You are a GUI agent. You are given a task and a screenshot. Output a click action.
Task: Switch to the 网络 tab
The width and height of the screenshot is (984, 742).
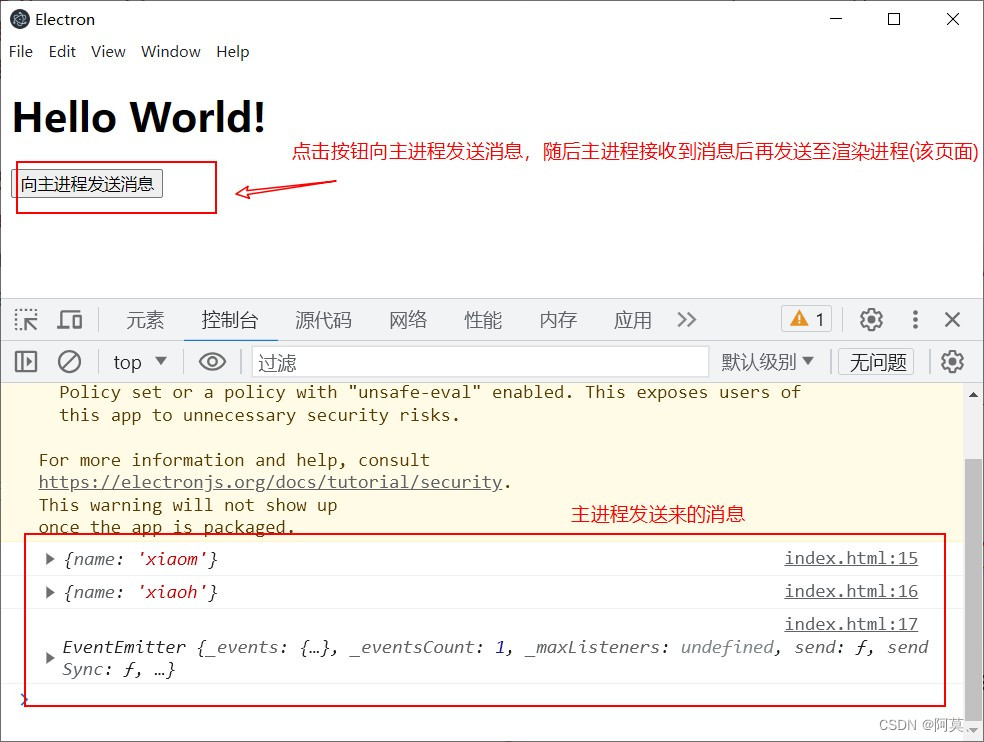point(407,320)
